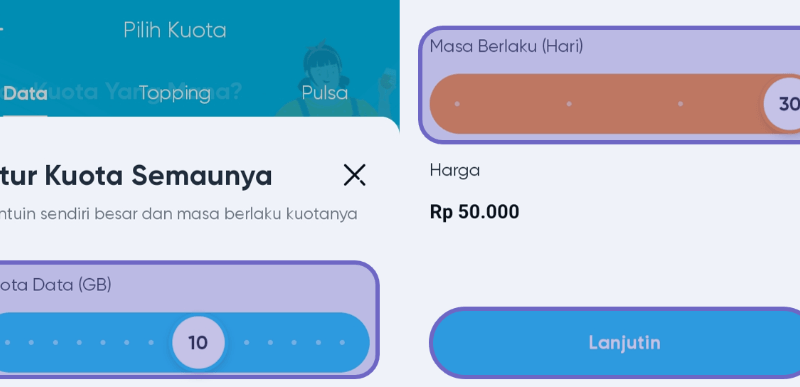The width and height of the screenshot is (800, 387).
Task: Switch to the Data tab
Action: click(x=24, y=93)
